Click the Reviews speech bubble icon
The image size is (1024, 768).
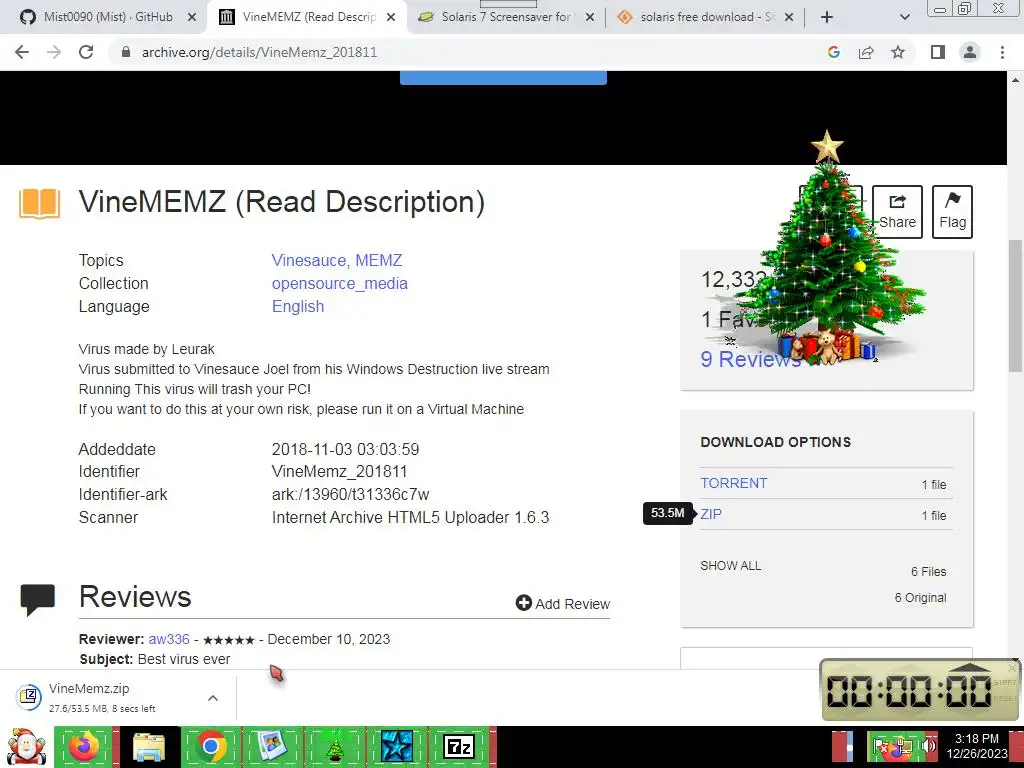click(37, 599)
